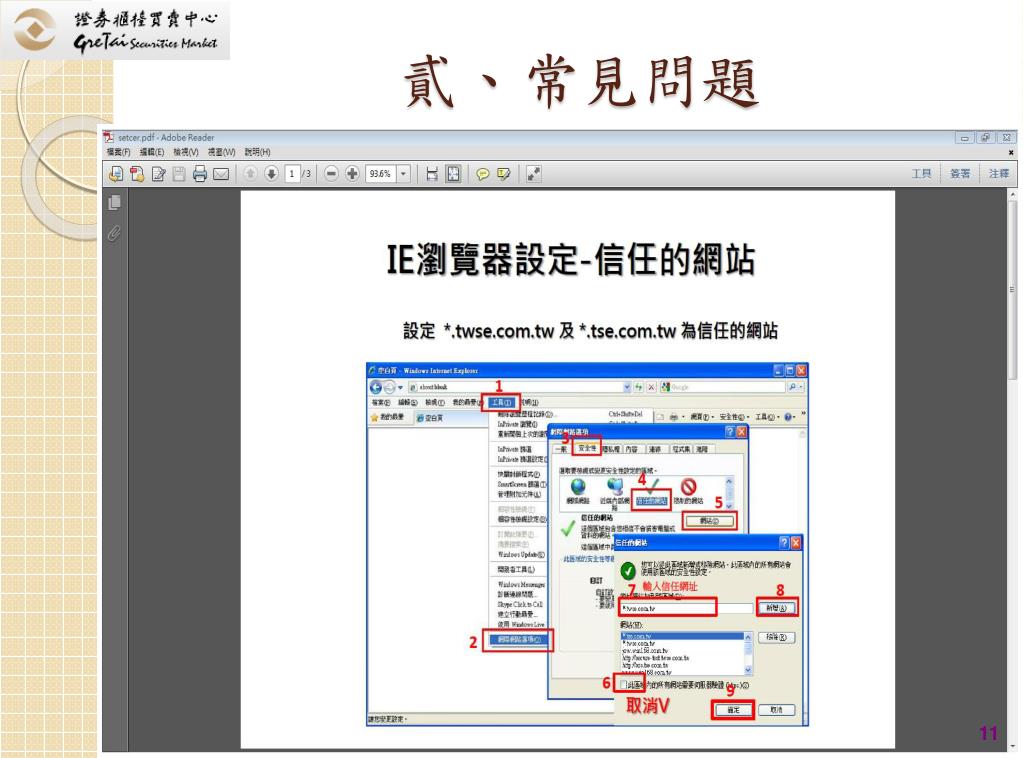
Task: Click the print icon in Adobe Reader
Action: pyautogui.click(x=200, y=174)
